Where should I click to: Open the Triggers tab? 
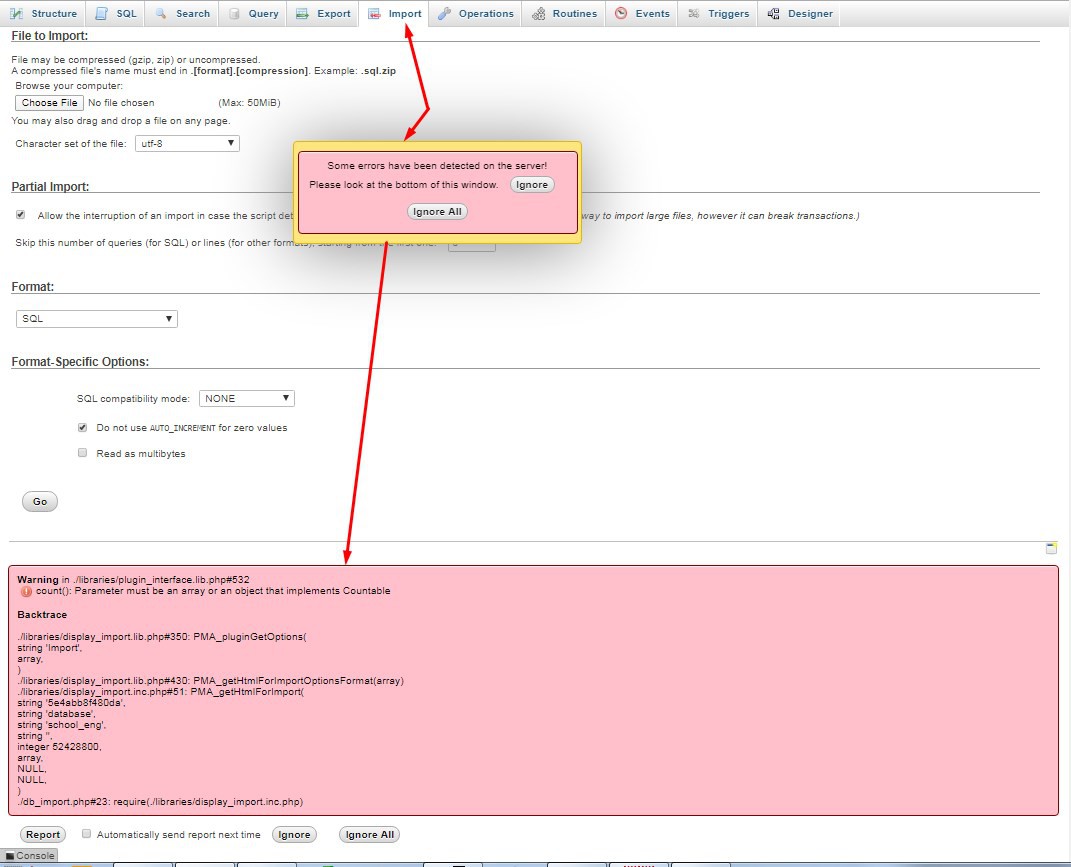(x=718, y=14)
